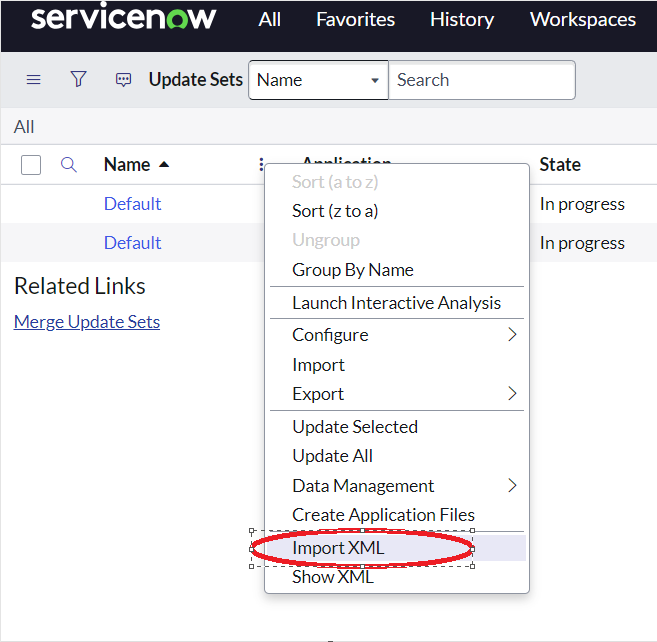Sort list by State column header

[x=560, y=165]
